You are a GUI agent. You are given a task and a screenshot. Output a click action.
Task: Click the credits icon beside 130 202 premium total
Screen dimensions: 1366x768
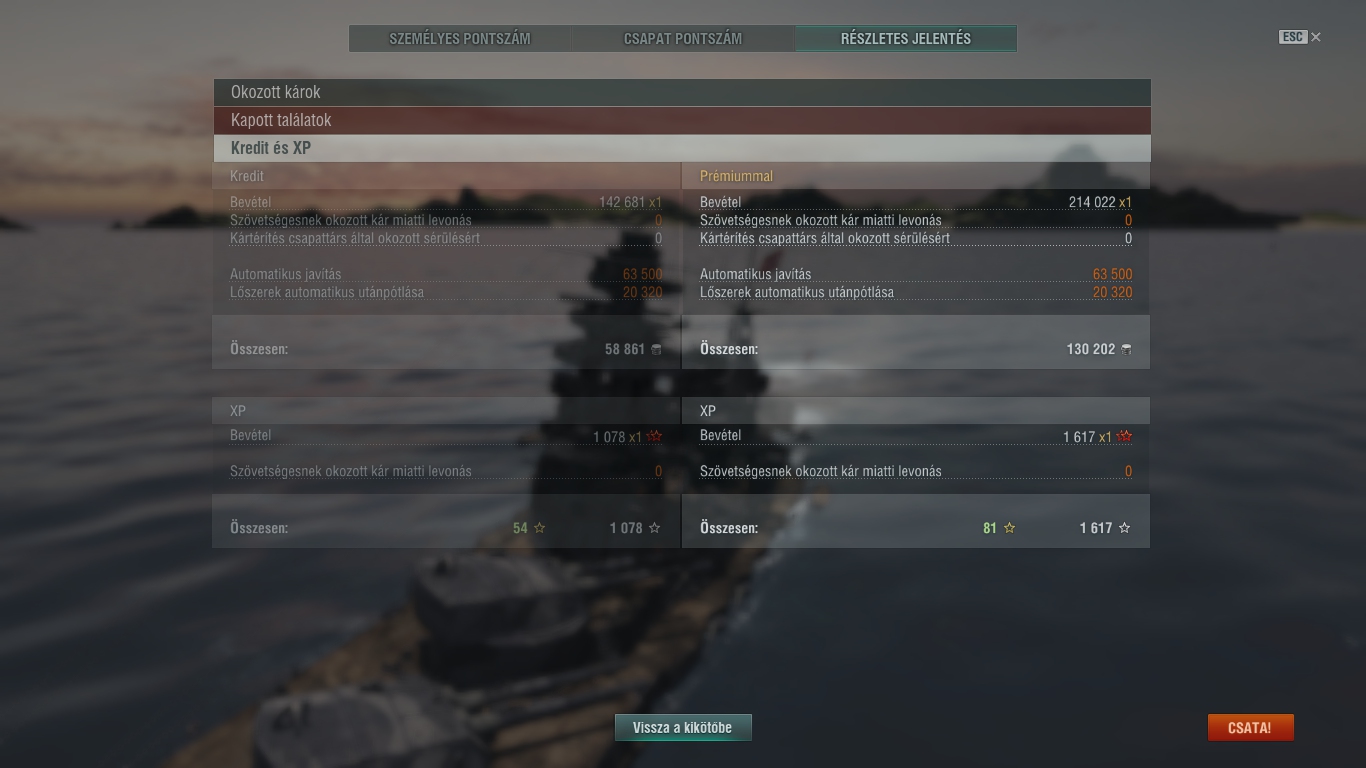(x=1126, y=349)
